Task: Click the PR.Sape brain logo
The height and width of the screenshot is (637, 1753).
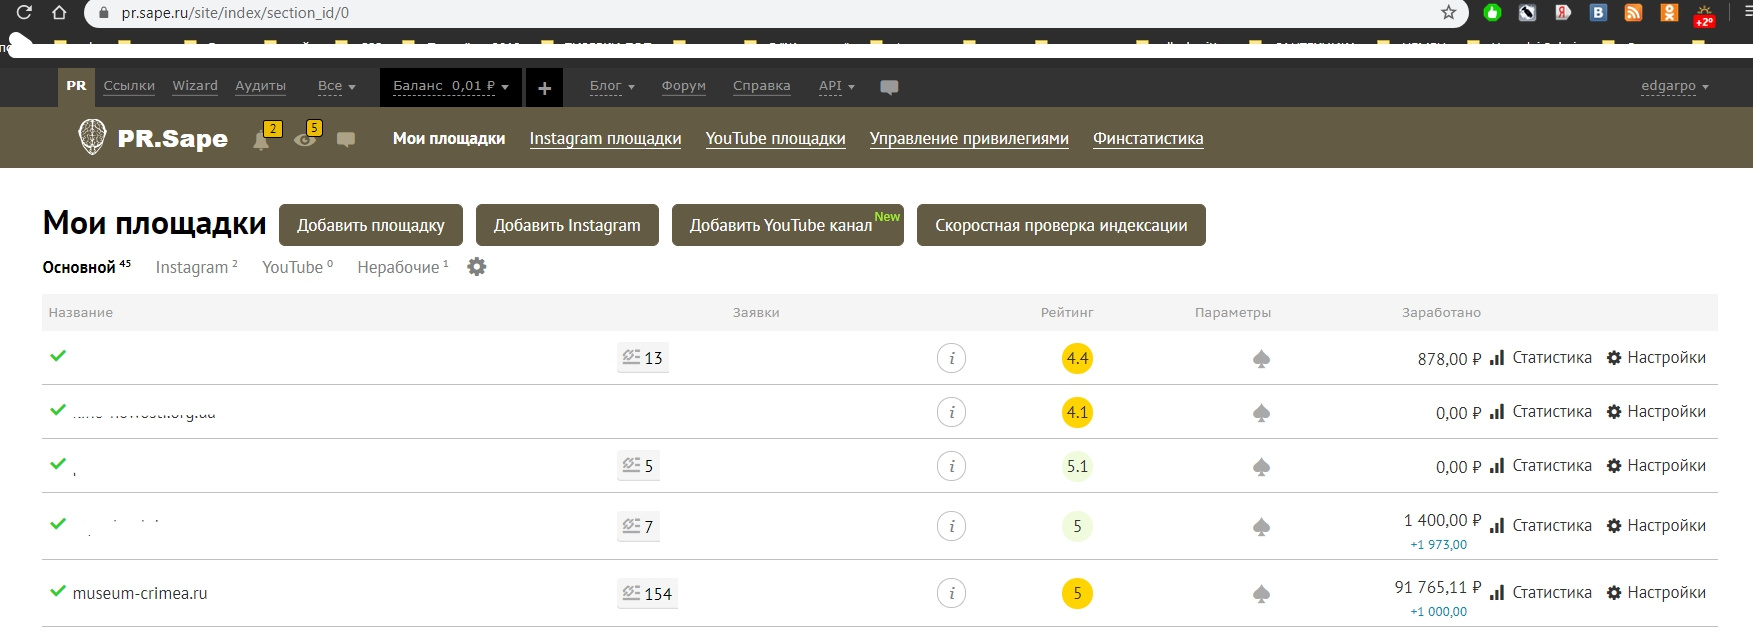Action: pyautogui.click(x=92, y=137)
